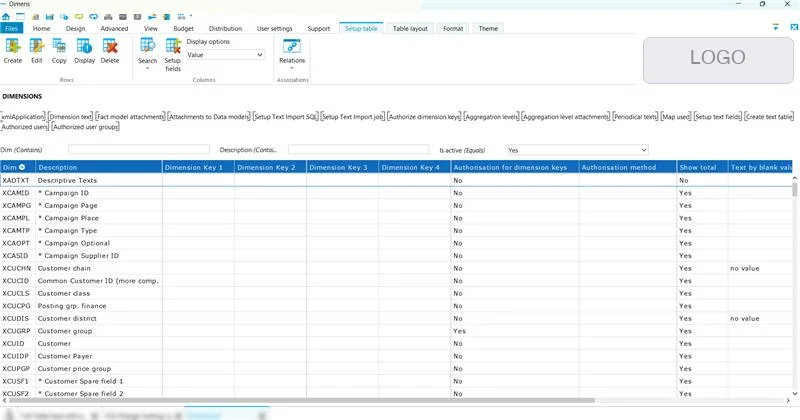800x420 pixels.
Task: Click the Yes authorisation cell for XCUGRP
Action: coord(515,331)
